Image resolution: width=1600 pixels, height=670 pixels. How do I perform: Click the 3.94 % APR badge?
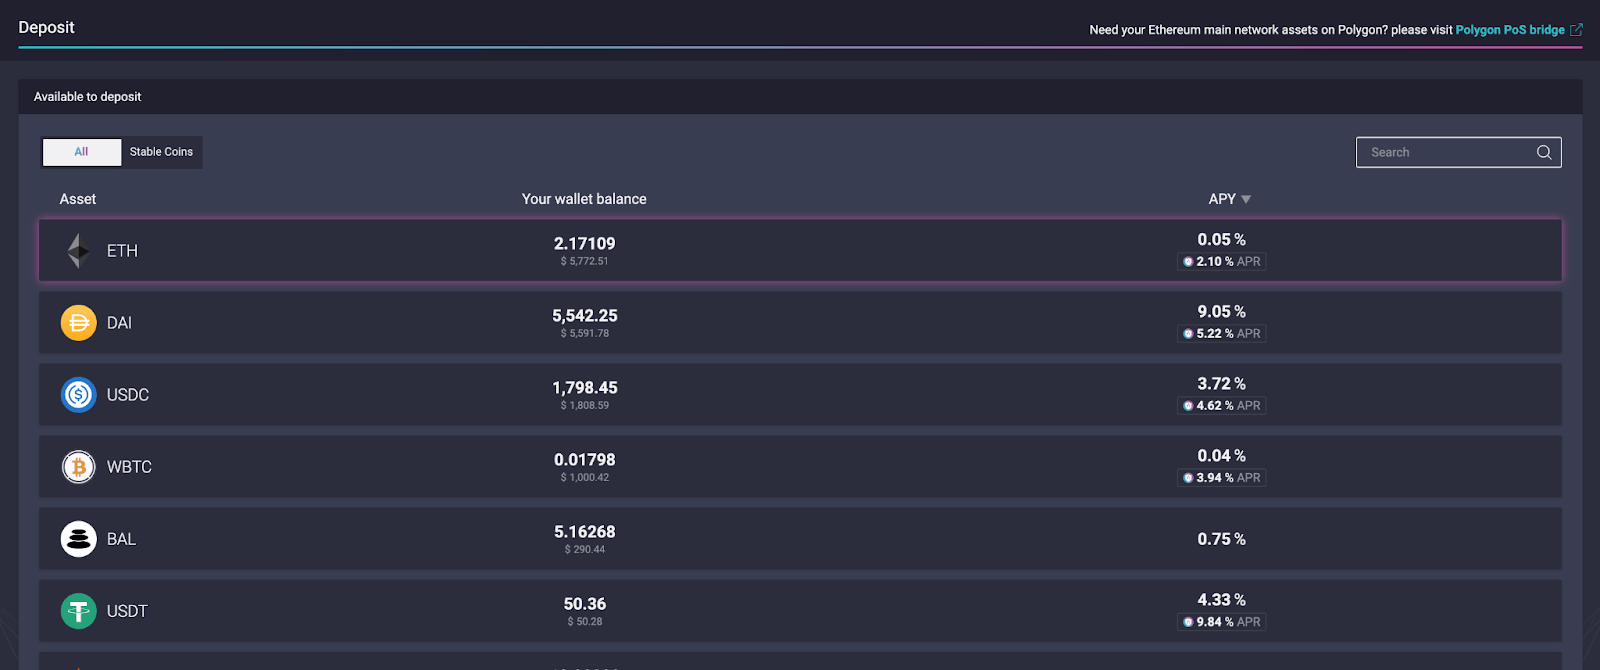point(1222,478)
